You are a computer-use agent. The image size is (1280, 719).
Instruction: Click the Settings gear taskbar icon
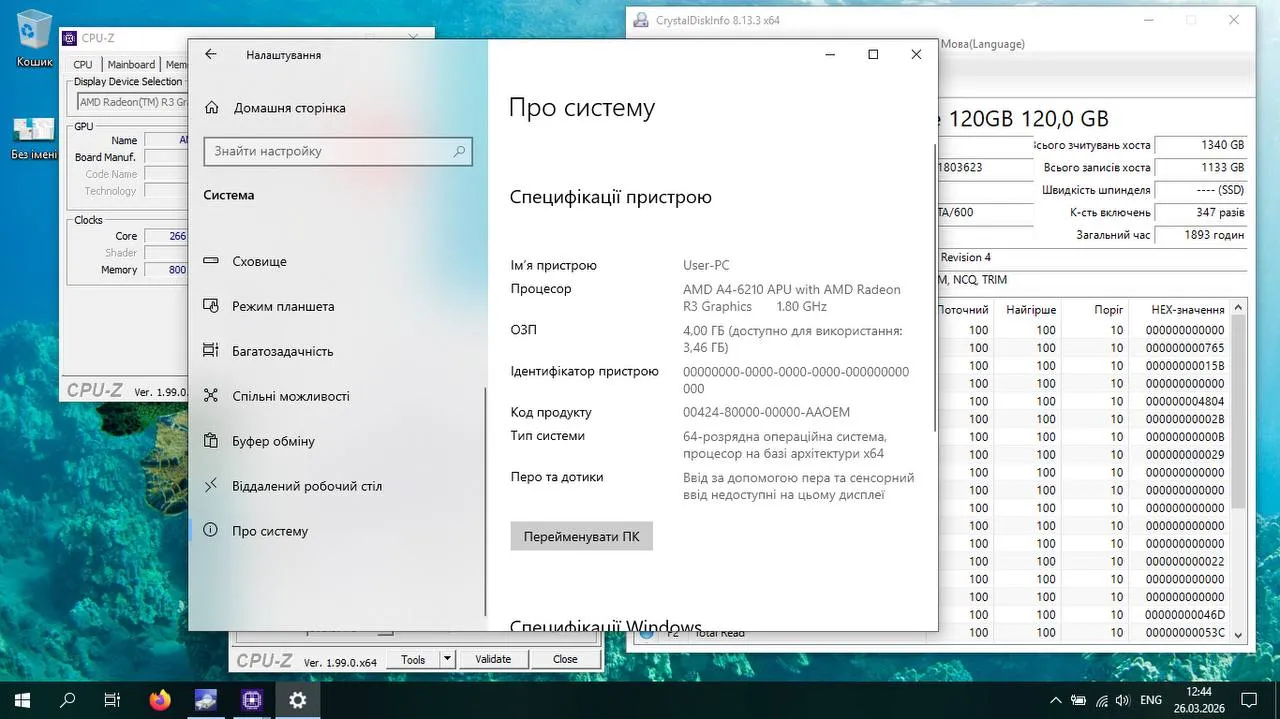297,700
